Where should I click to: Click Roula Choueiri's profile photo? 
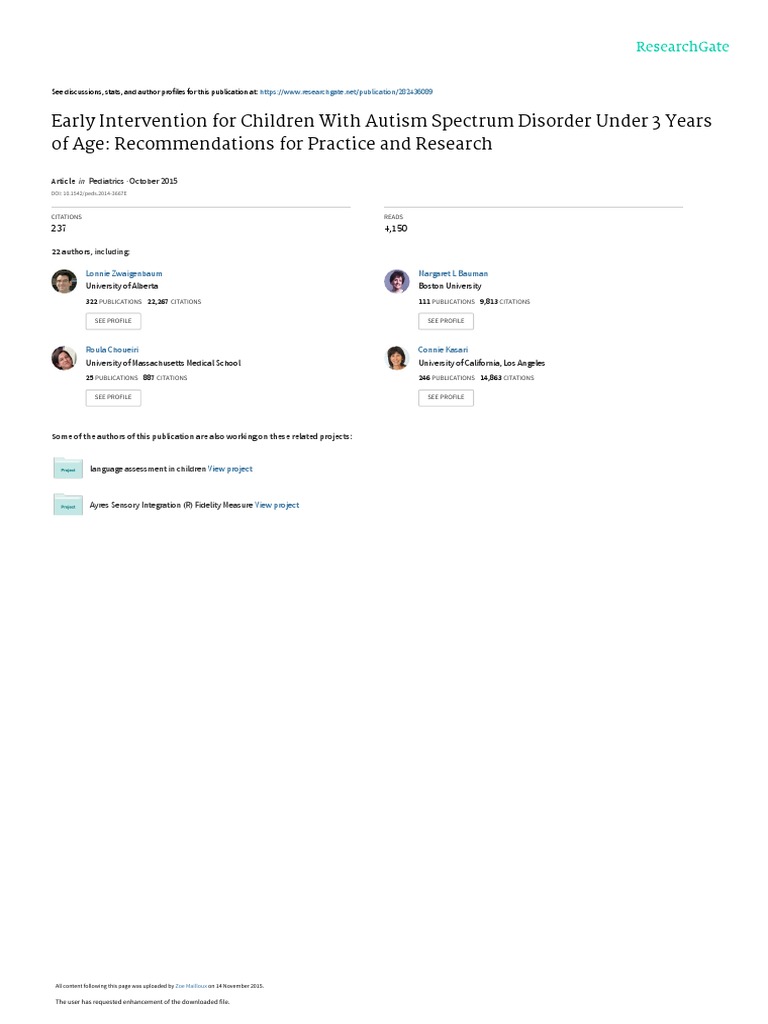click(64, 358)
